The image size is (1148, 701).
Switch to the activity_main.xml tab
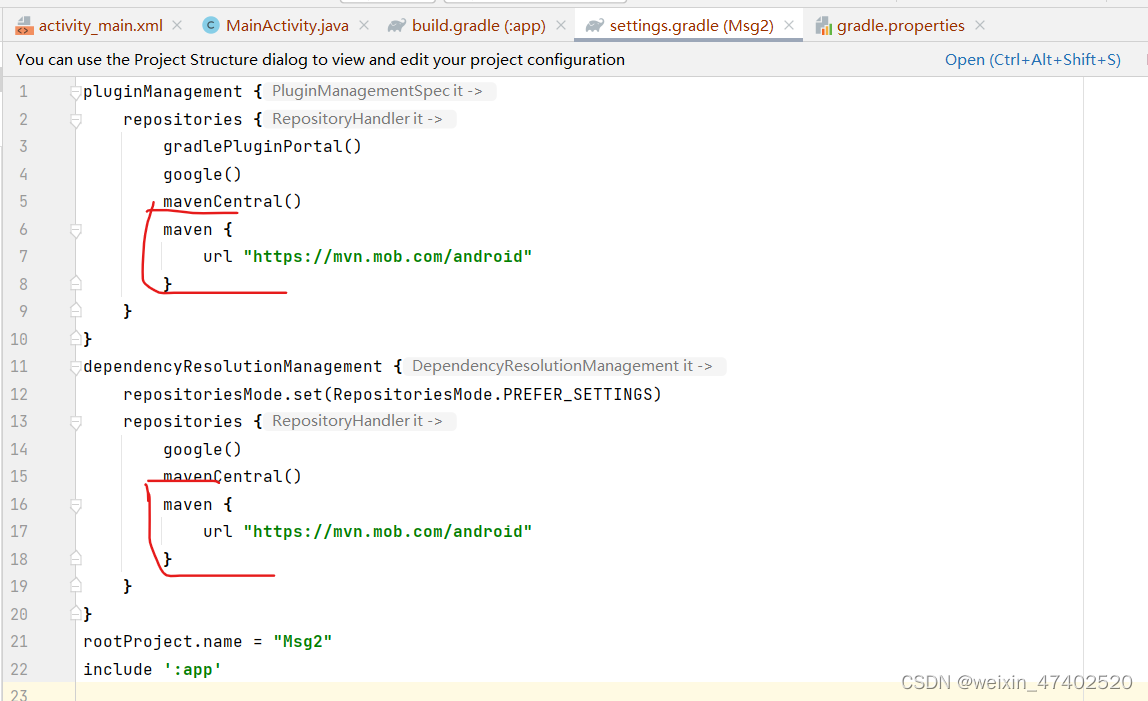[x=100, y=25]
